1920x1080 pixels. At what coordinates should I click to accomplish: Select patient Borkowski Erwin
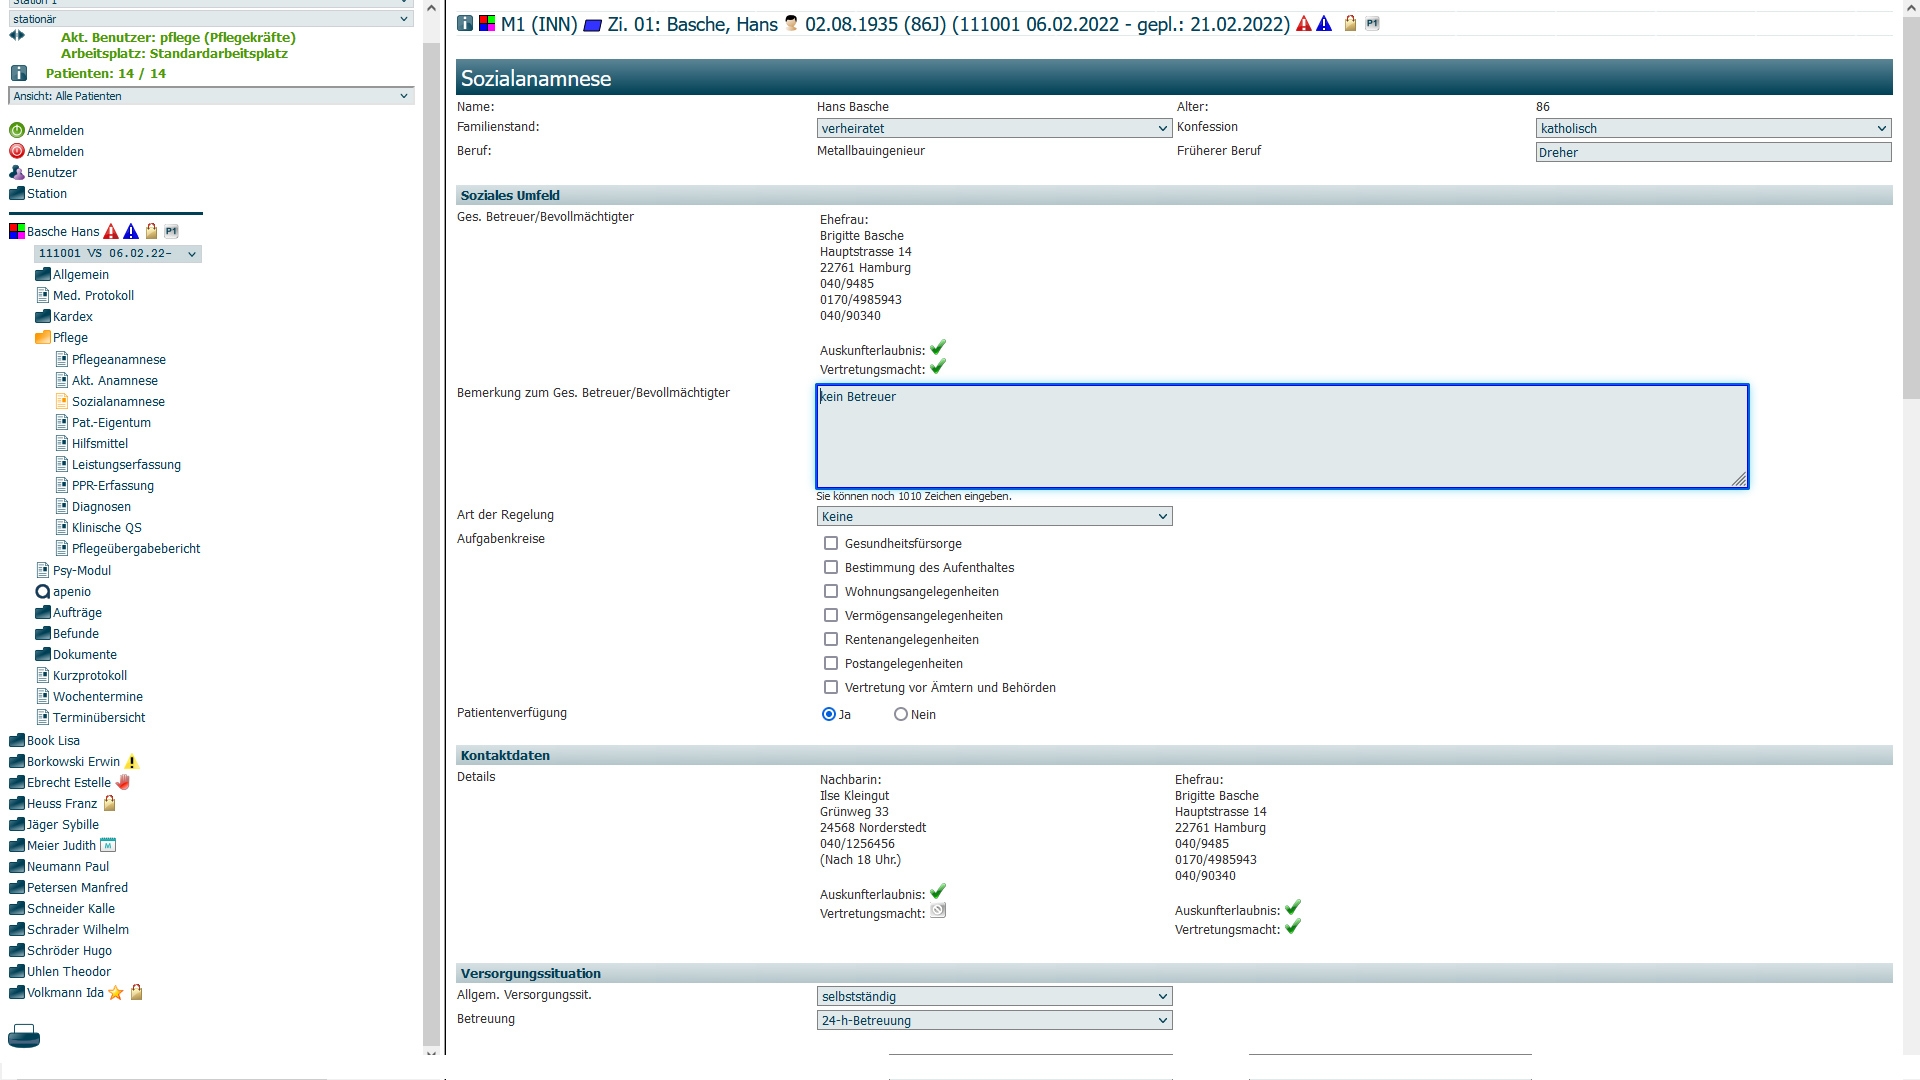coord(73,762)
